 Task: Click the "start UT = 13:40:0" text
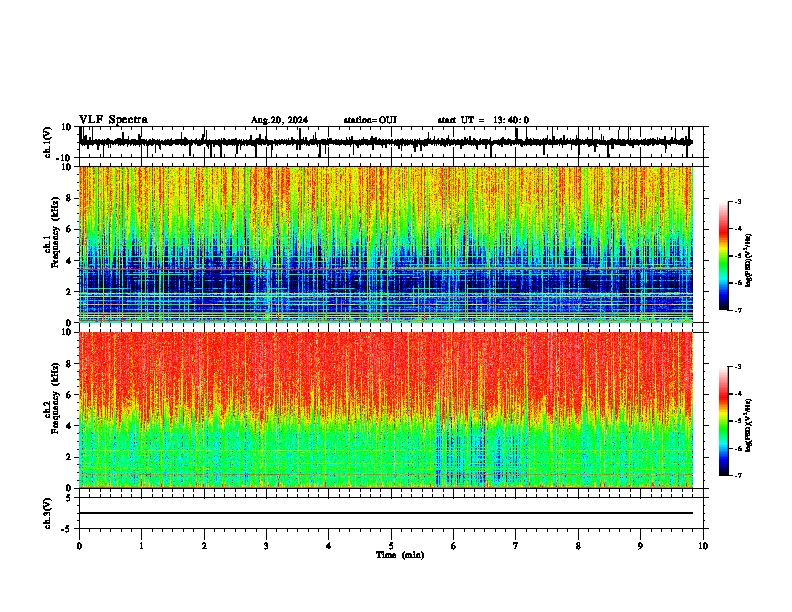[483, 120]
